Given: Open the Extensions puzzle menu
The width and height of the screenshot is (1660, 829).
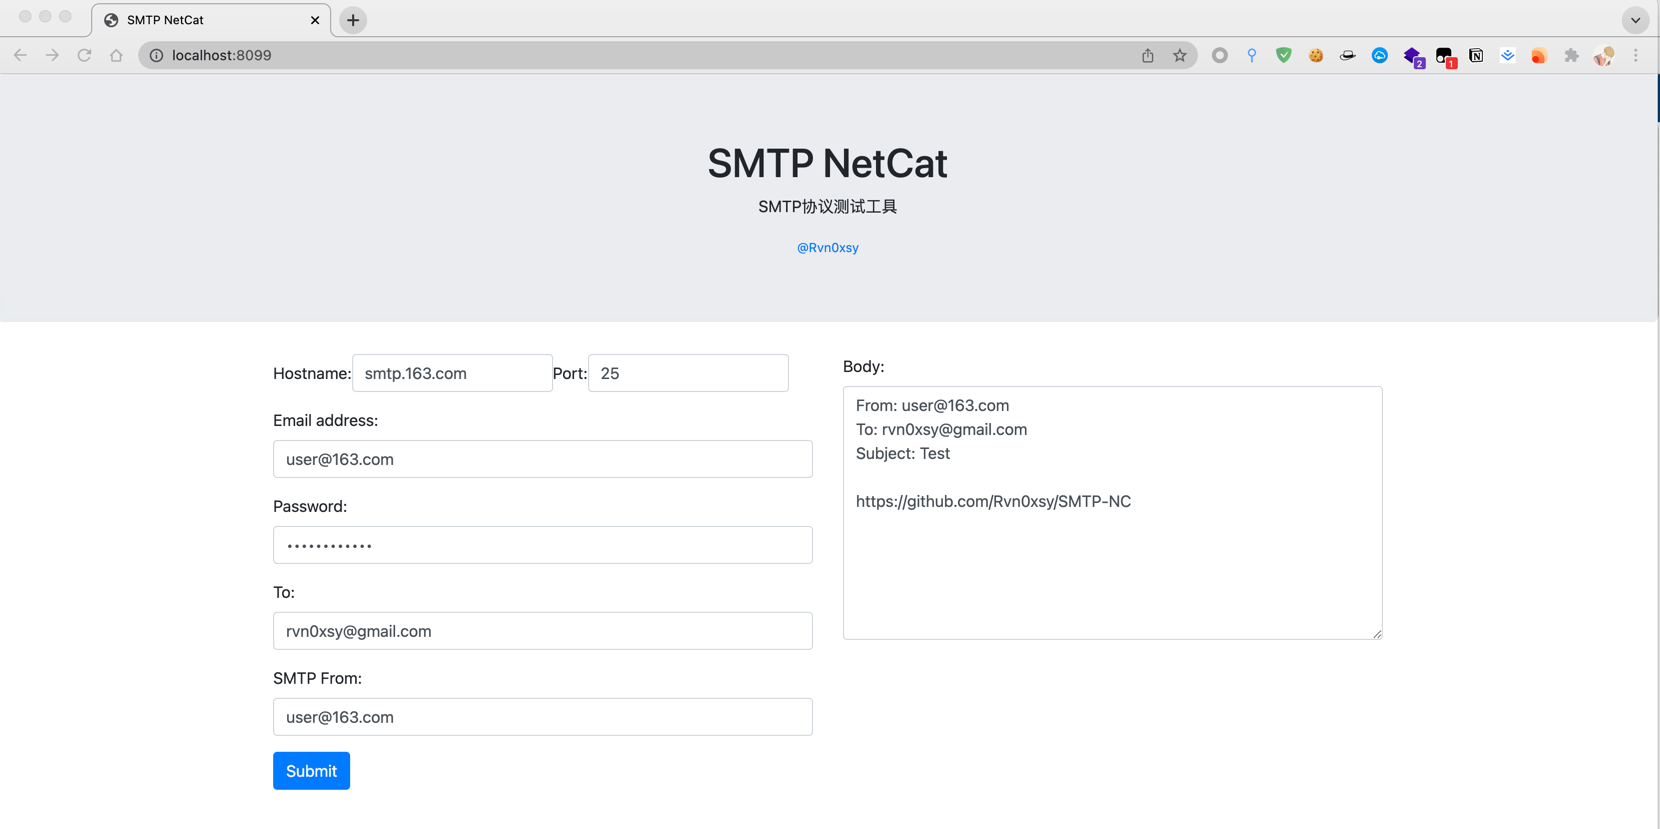Looking at the screenshot, I should (x=1571, y=55).
